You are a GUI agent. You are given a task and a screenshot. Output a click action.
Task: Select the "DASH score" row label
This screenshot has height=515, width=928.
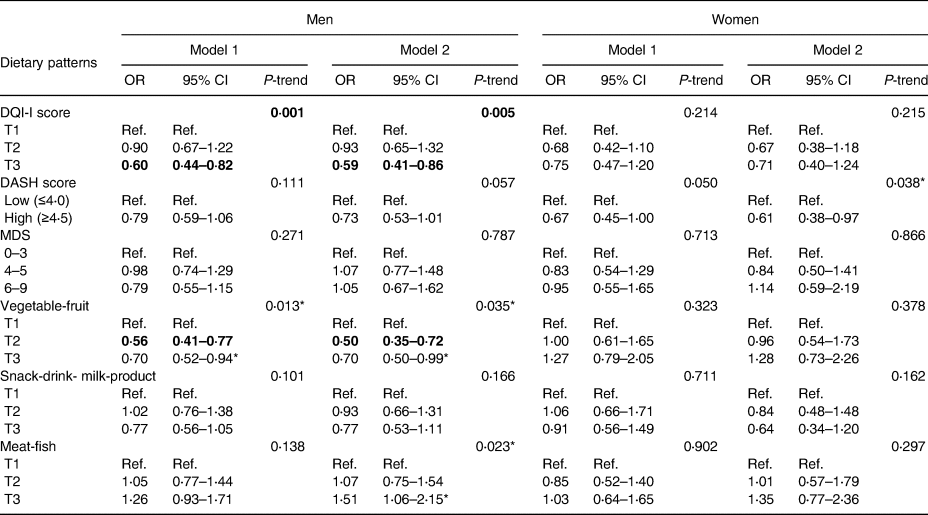(x=39, y=183)
